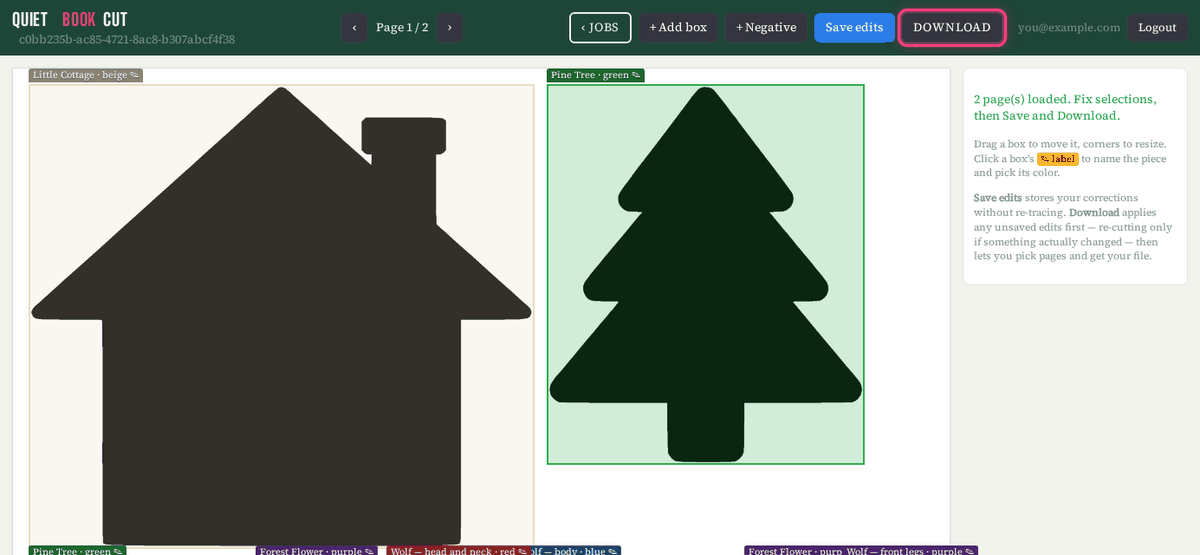Open the Forest Flower purple label tag
Viewport: 1200px width, 555px height.
coord(317,550)
